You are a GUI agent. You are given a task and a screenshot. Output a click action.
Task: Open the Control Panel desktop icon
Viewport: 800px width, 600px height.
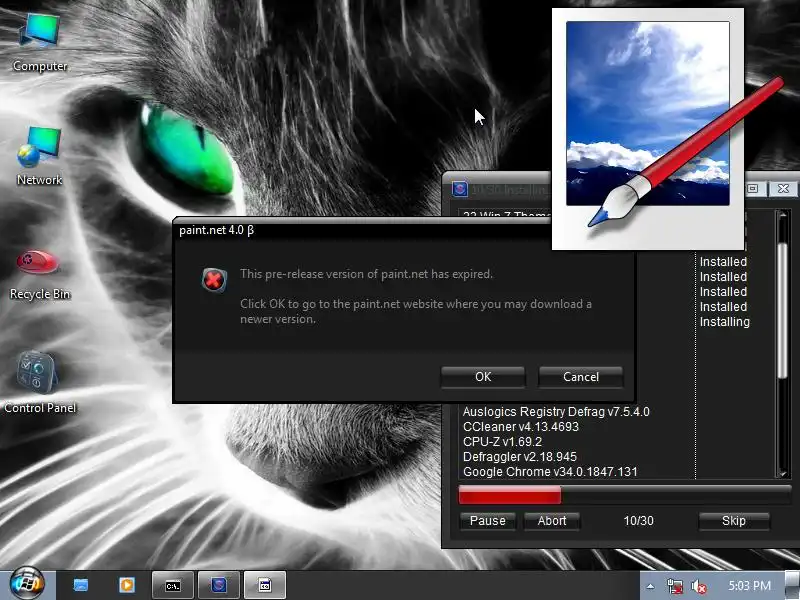click(x=40, y=382)
